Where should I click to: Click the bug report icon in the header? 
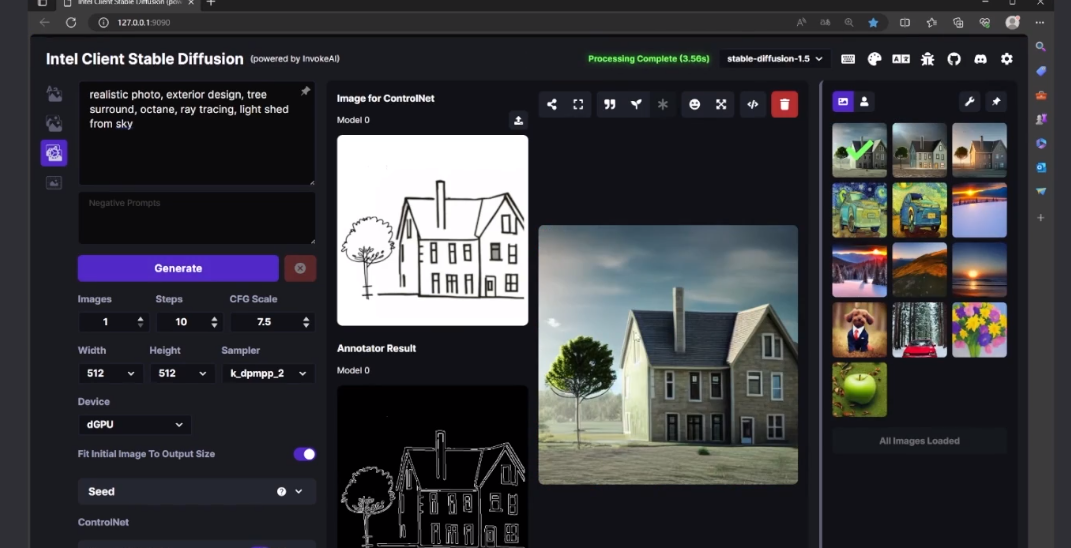[928, 59]
